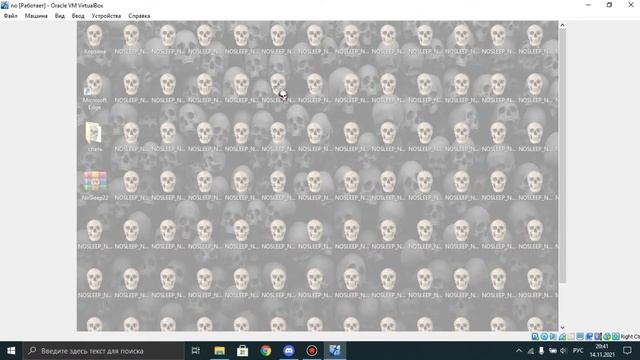Click the VirtualBox hard disk activity indicator
640x360 pixels.
point(535,336)
